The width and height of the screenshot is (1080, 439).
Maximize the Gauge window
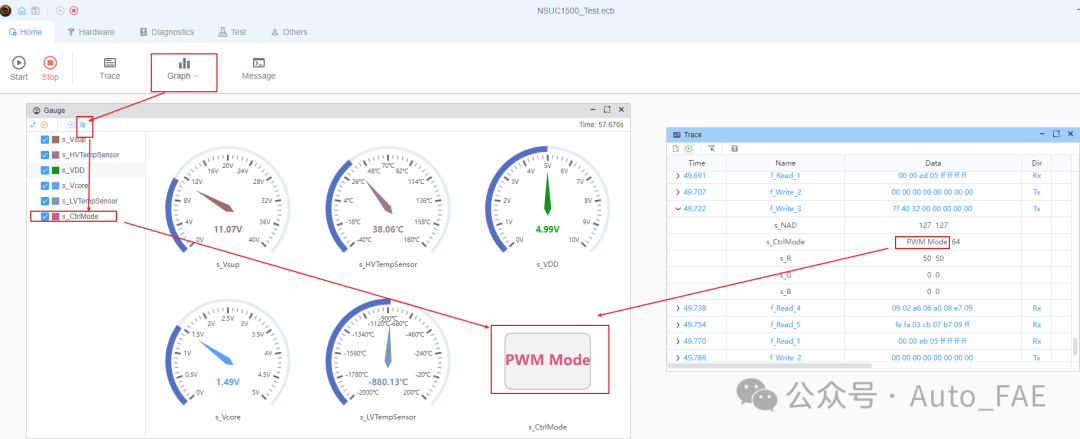[x=607, y=110]
